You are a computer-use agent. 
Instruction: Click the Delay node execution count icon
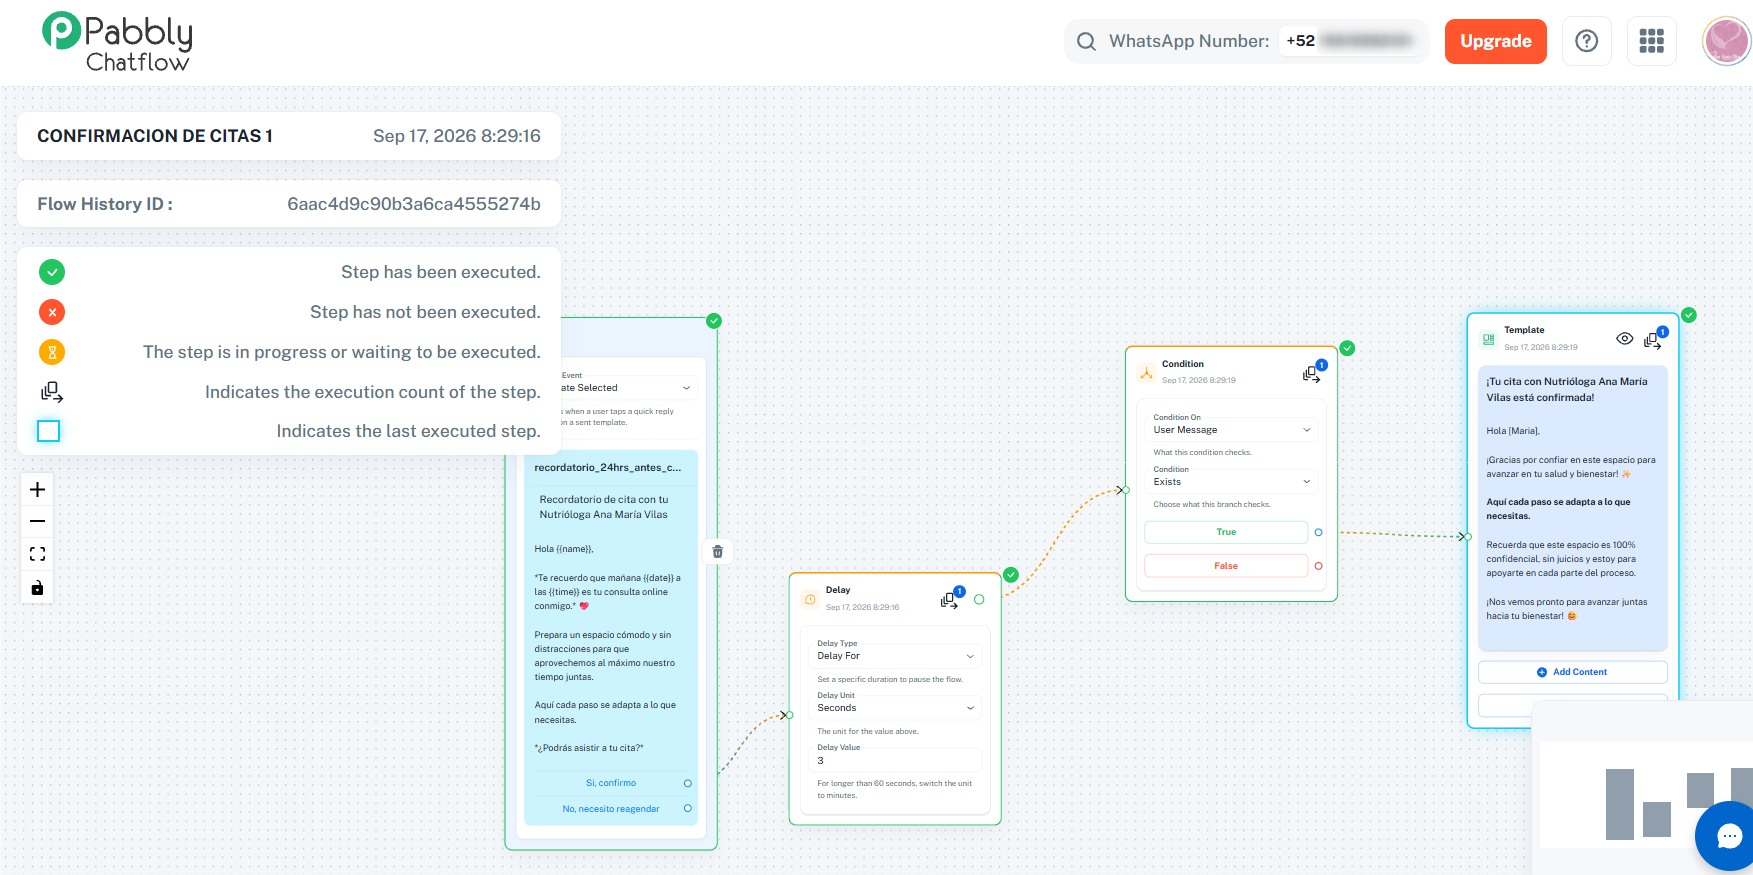pyautogui.click(x=950, y=598)
